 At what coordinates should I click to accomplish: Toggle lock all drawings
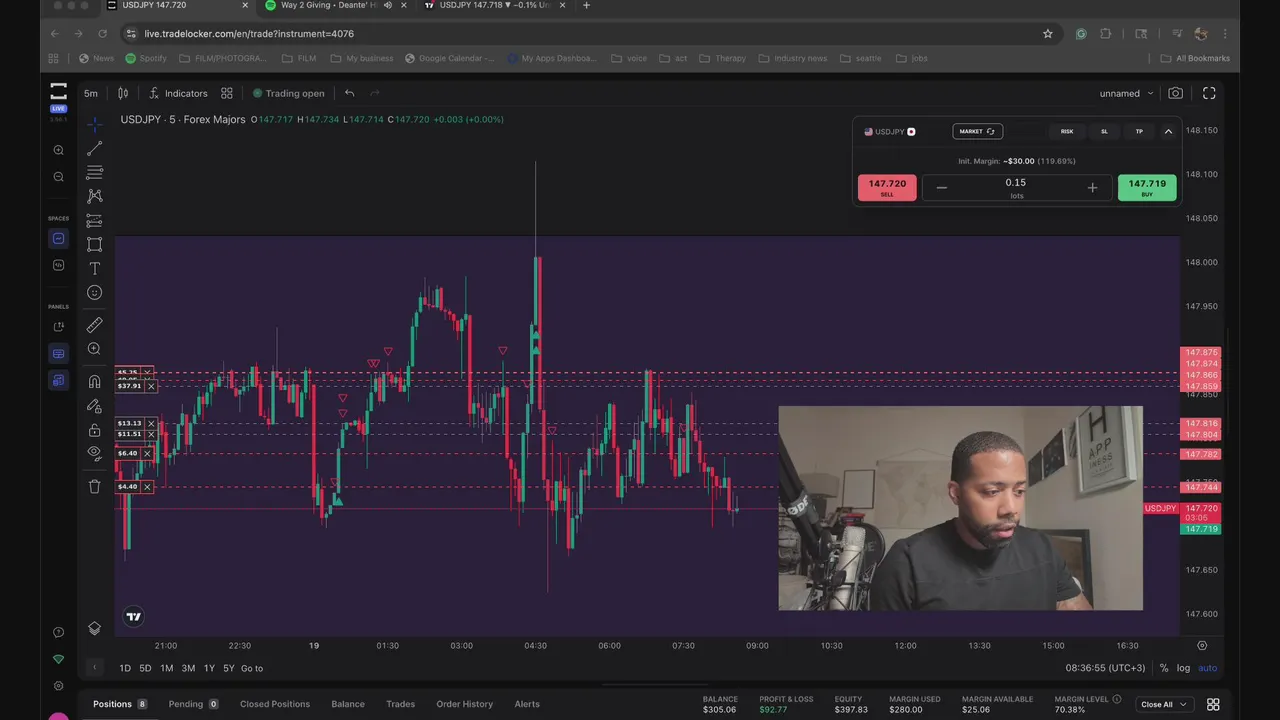click(94, 429)
